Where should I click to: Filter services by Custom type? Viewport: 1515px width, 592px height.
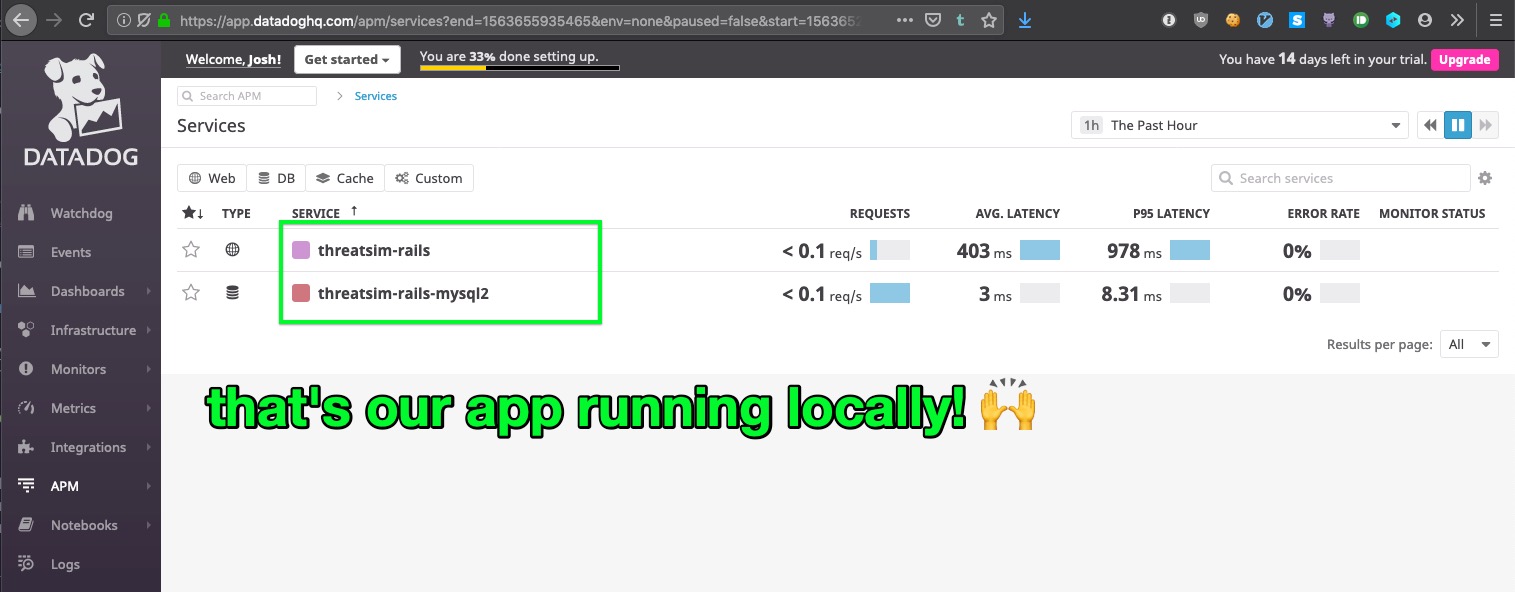(x=429, y=178)
